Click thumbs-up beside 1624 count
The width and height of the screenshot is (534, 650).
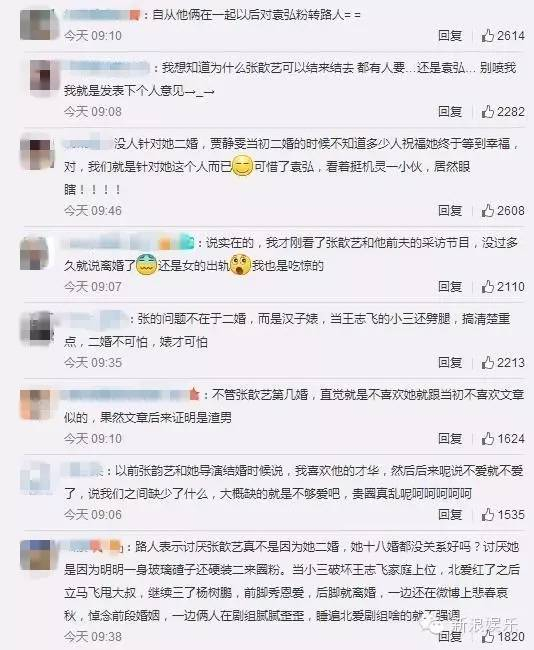coord(488,439)
